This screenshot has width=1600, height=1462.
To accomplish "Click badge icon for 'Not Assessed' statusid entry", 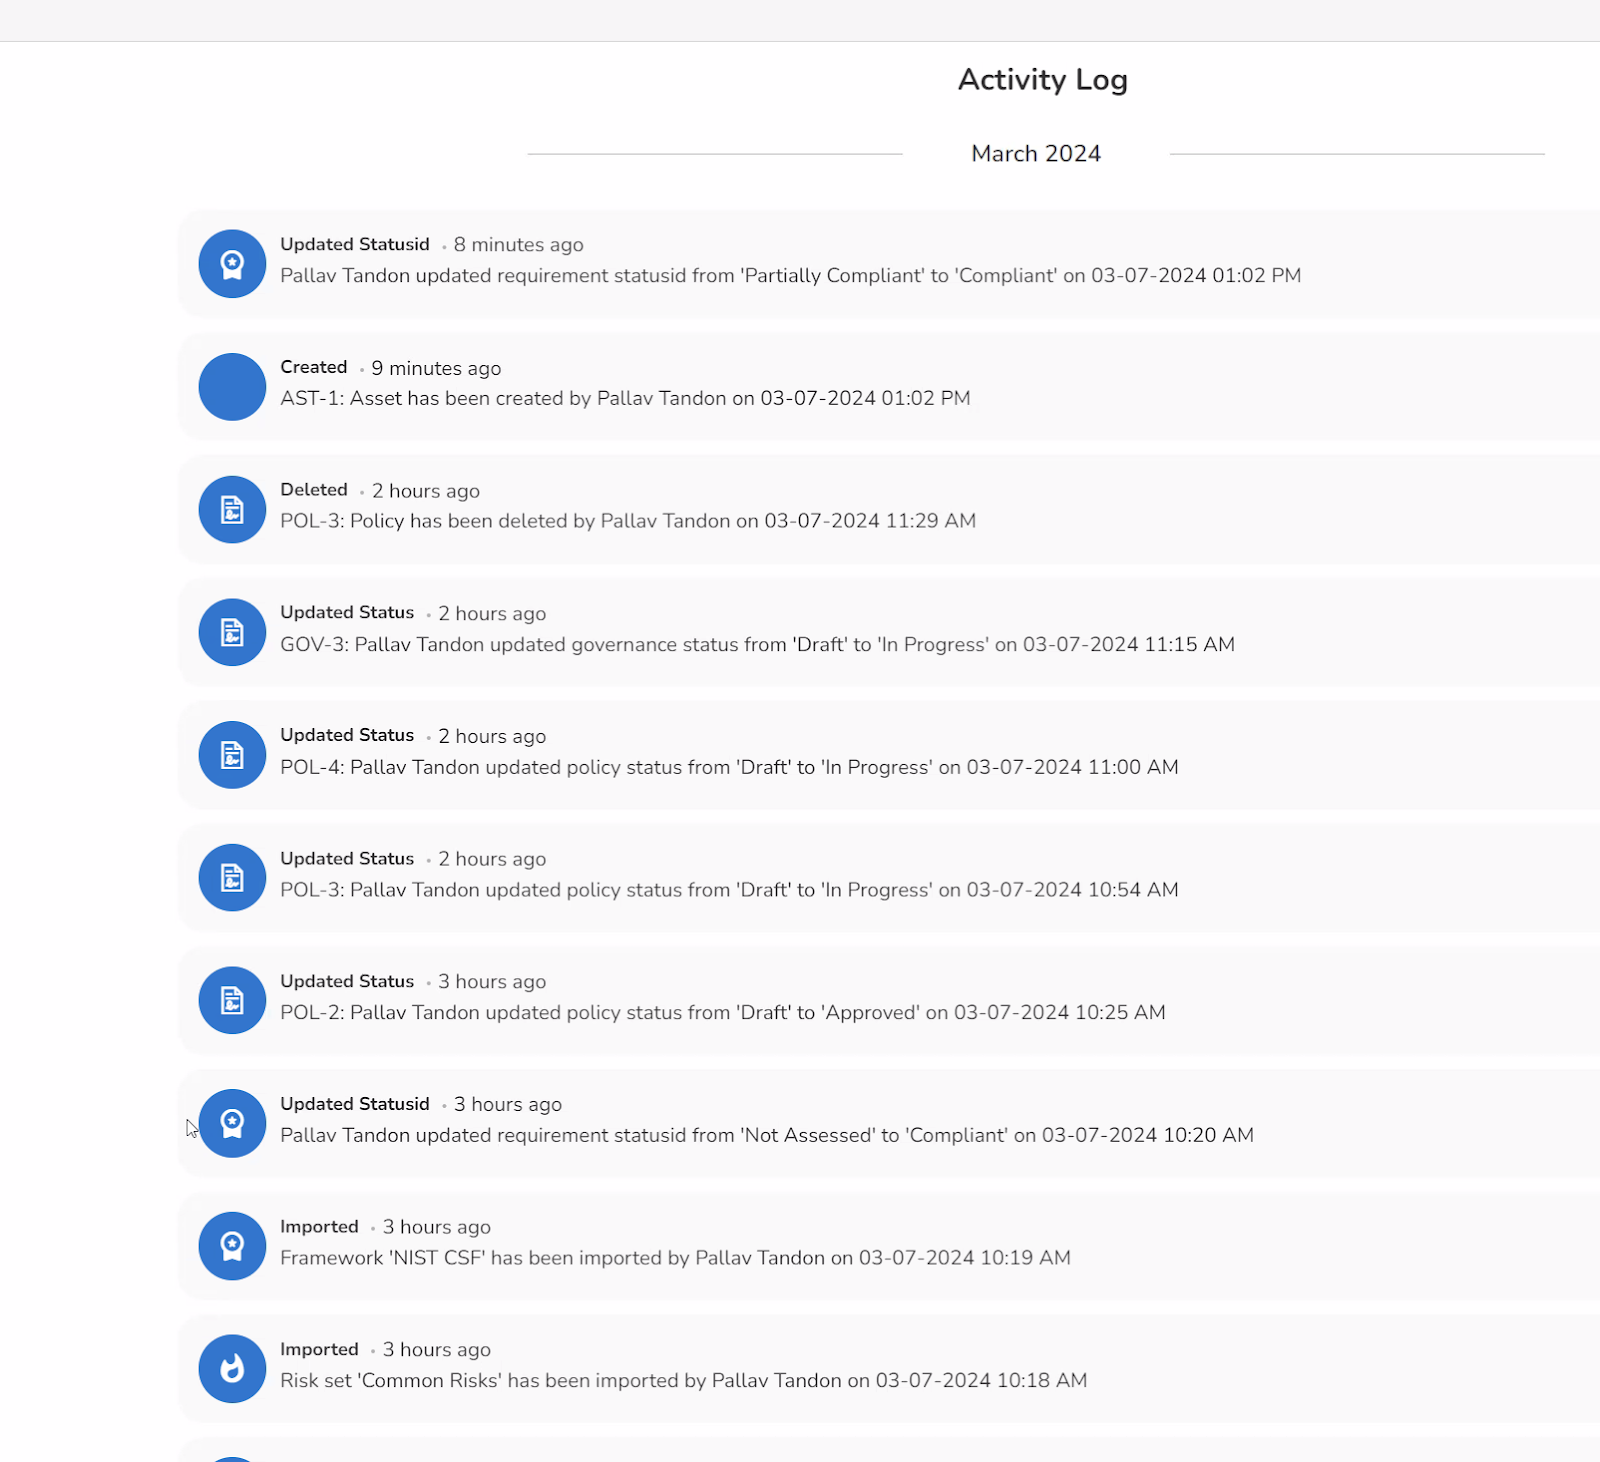I will point(232,1123).
